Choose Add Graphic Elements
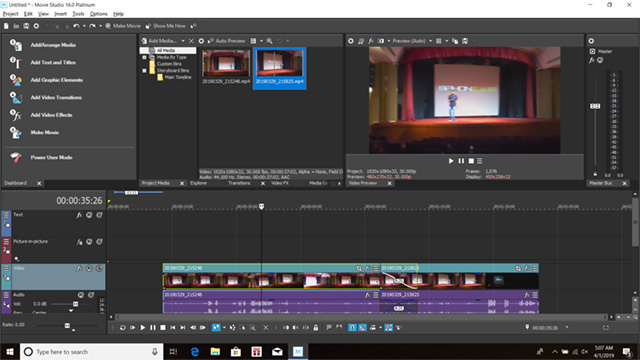The image size is (640, 360). (56, 80)
